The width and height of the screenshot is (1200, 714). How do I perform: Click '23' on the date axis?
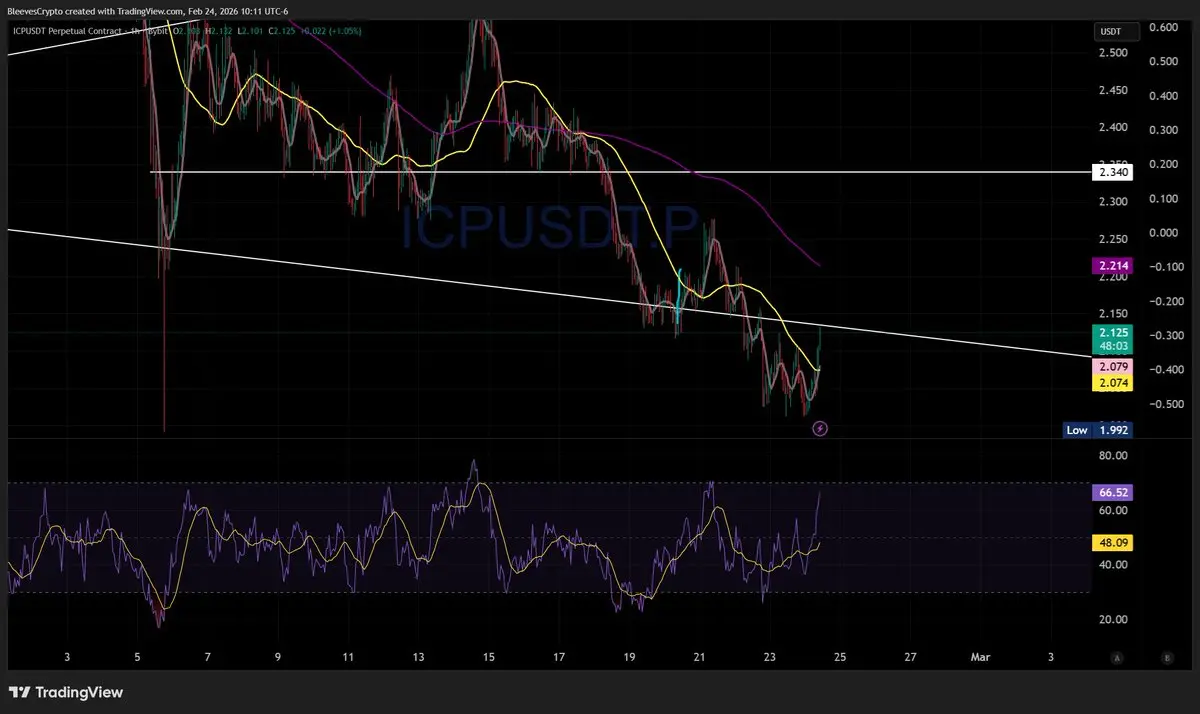(769, 657)
